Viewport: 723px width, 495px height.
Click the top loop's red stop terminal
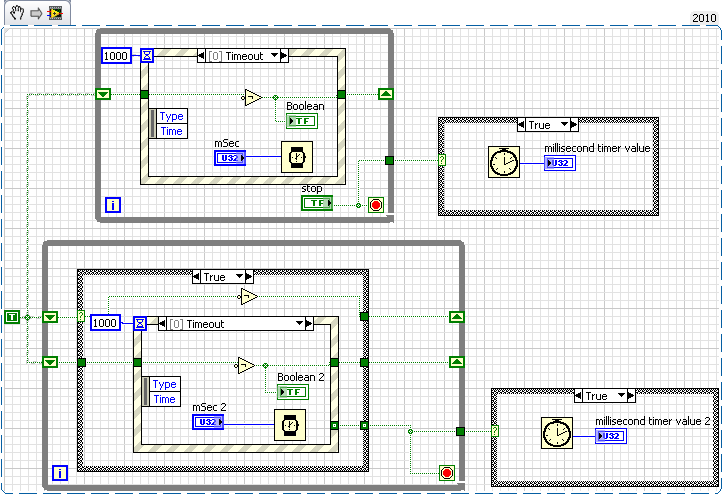click(376, 204)
